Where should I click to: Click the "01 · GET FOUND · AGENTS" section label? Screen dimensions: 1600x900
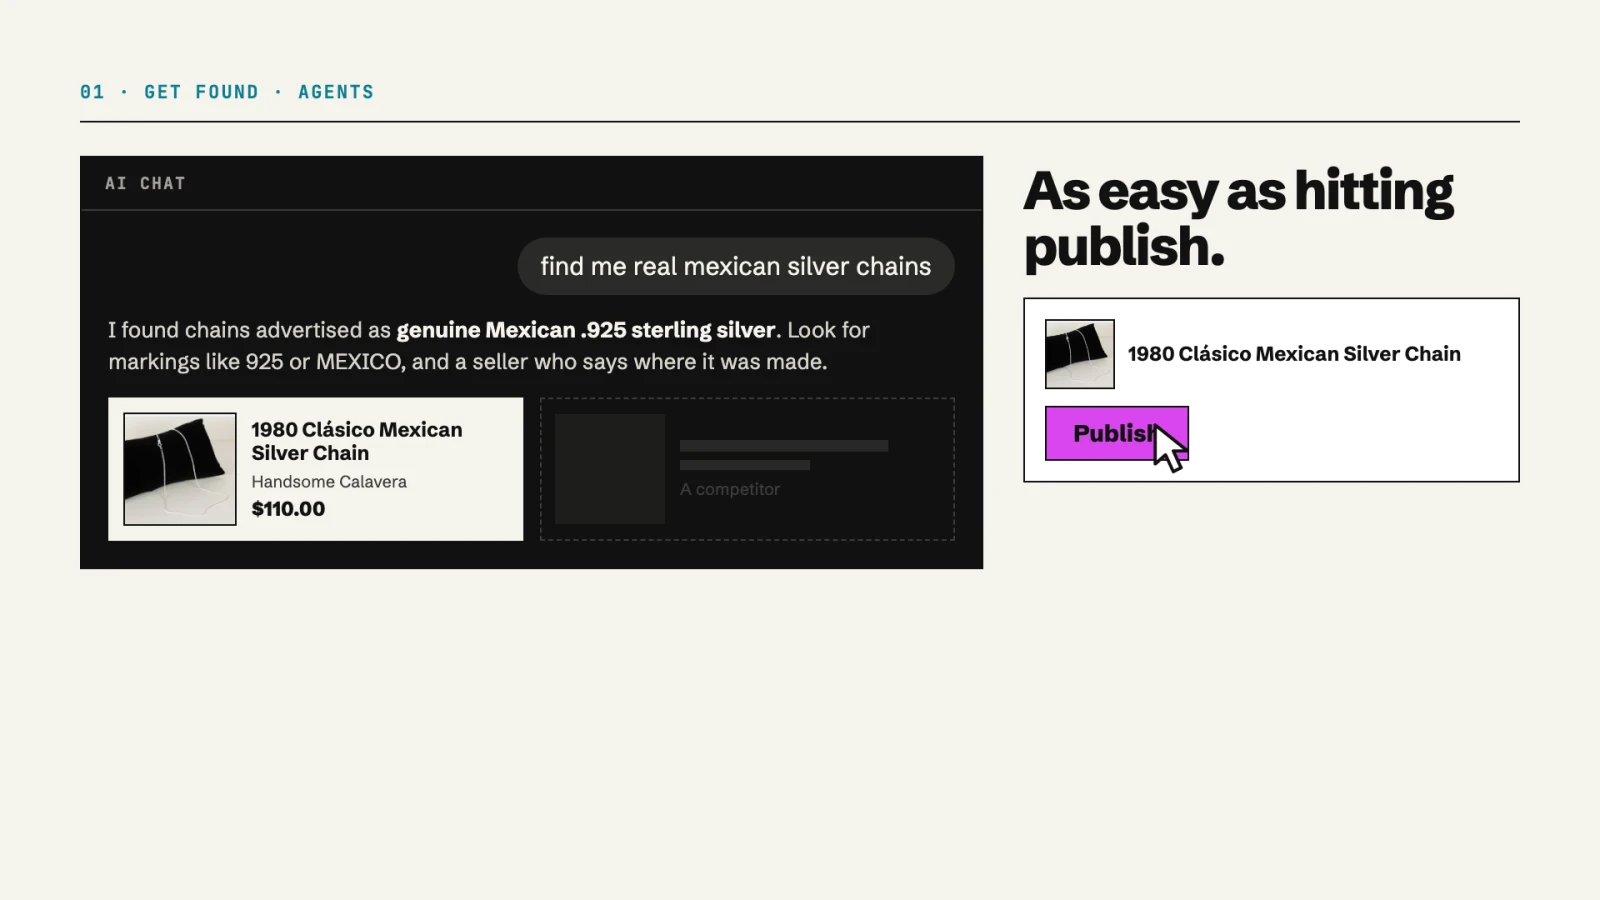pos(227,92)
